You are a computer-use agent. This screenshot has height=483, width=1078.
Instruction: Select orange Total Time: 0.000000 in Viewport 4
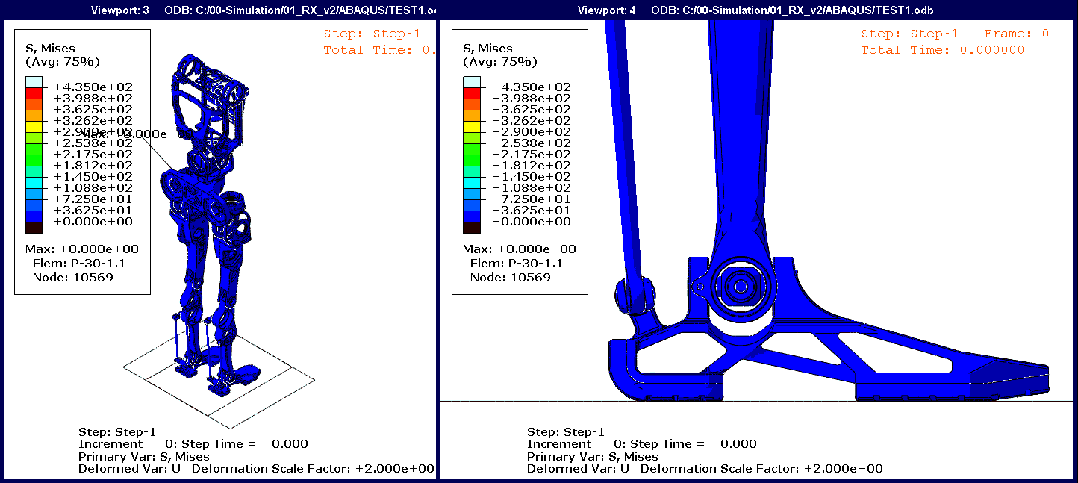click(x=943, y=50)
